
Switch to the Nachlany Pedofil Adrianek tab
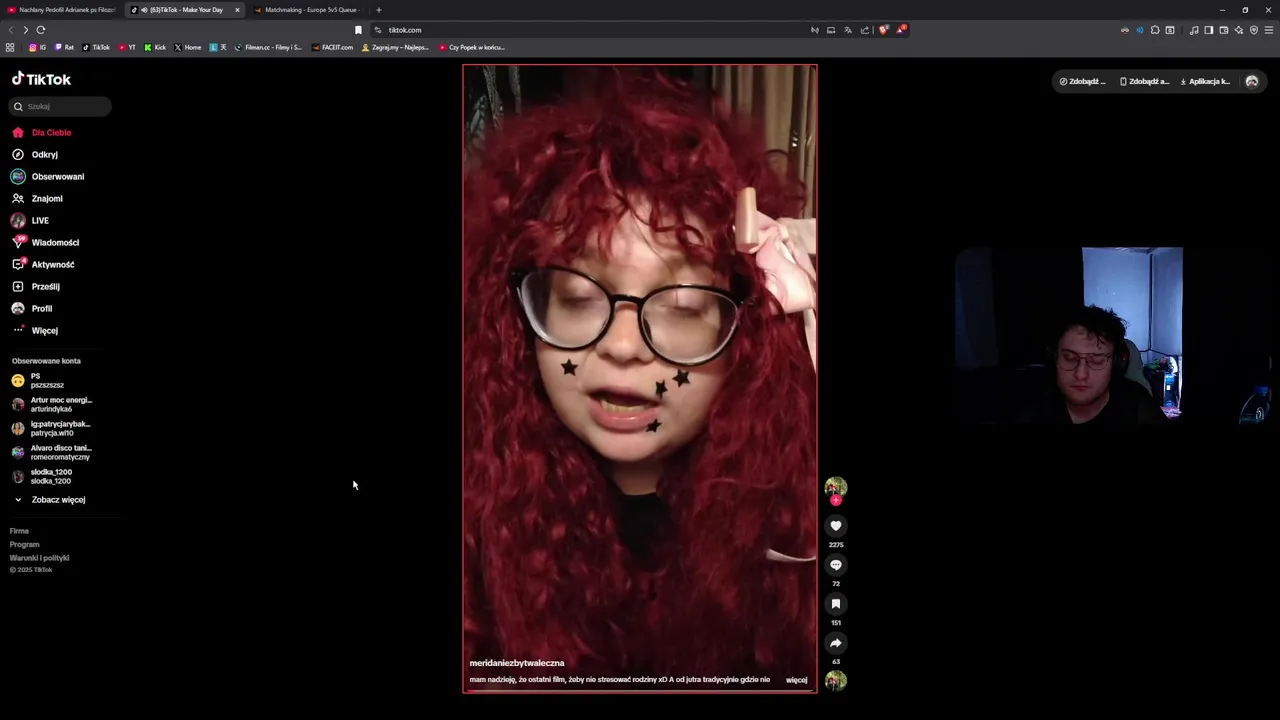pyautogui.click(x=62, y=10)
